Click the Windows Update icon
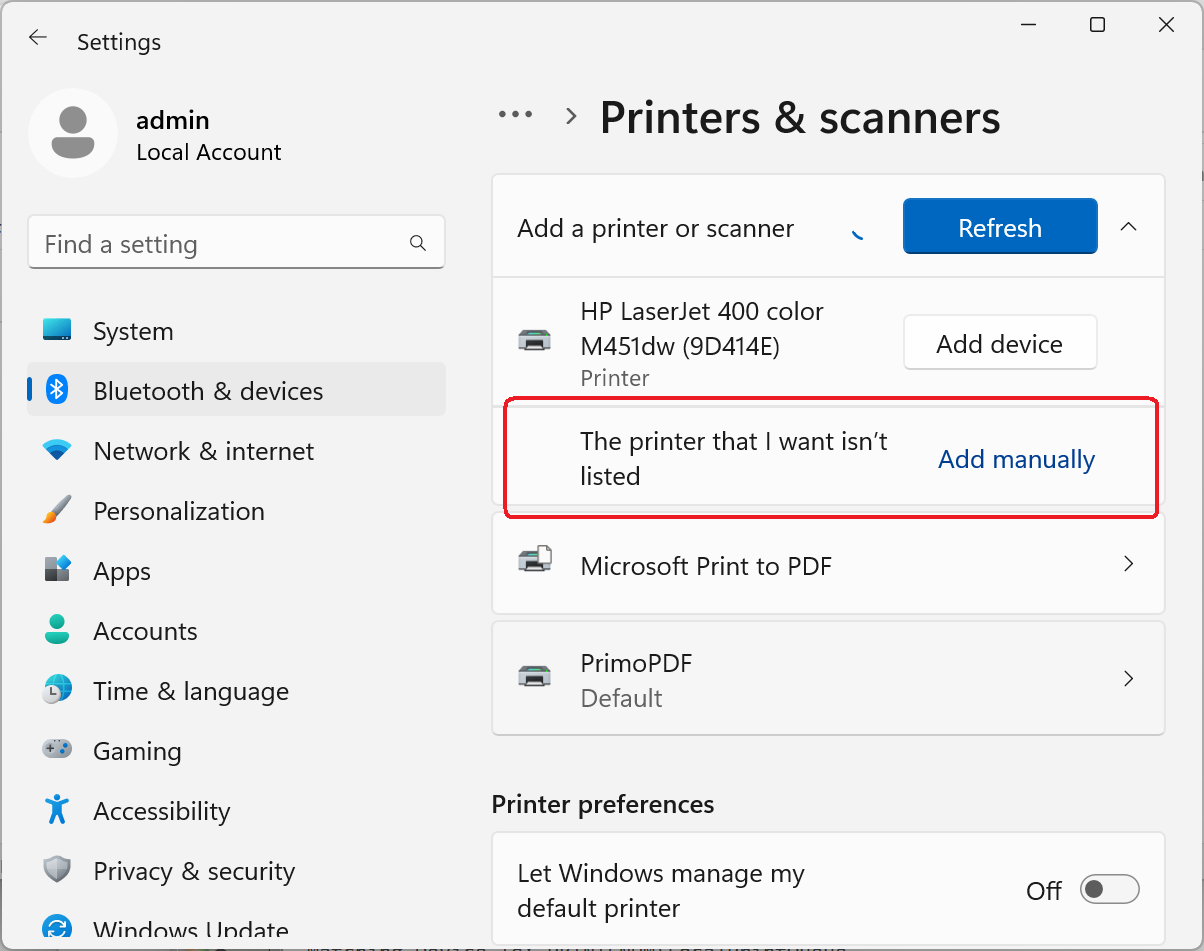Image resolution: width=1204 pixels, height=951 pixels. pos(57,928)
